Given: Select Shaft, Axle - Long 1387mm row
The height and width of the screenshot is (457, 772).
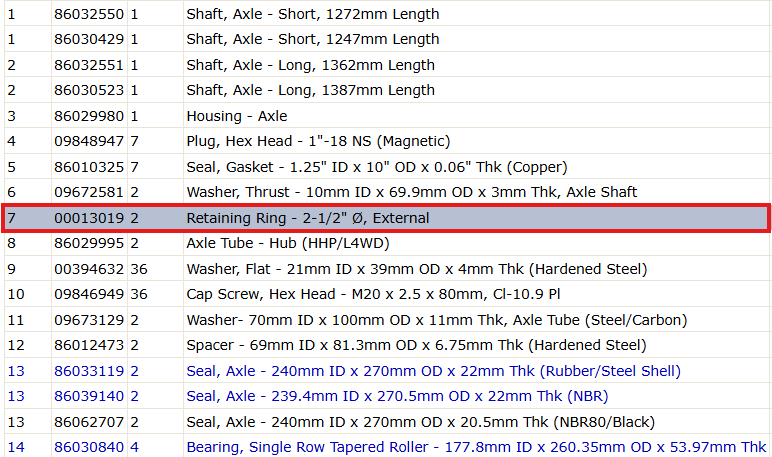Looking at the screenshot, I should coord(386,91).
